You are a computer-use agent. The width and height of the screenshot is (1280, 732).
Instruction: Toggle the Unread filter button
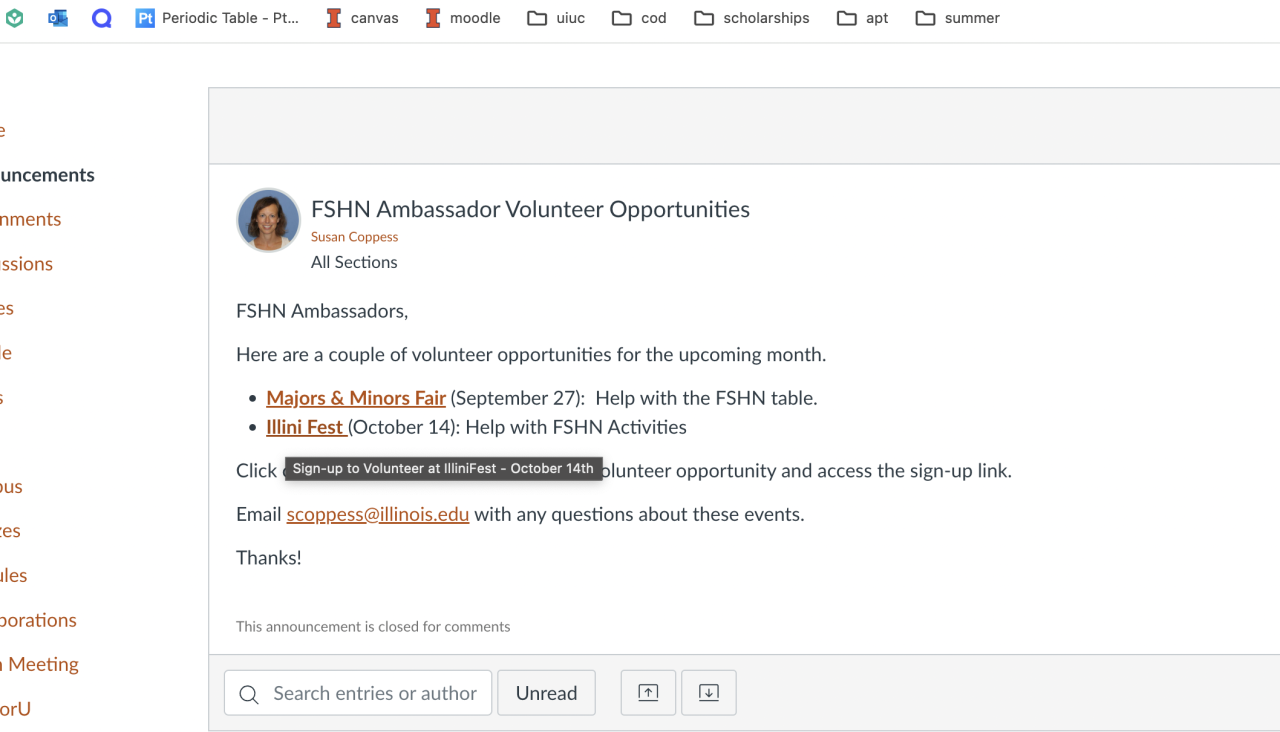[x=546, y=693]
